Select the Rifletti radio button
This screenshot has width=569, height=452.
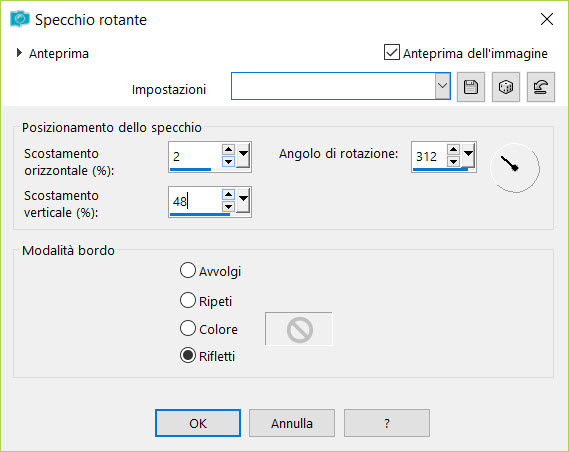[x=188, y=356]
